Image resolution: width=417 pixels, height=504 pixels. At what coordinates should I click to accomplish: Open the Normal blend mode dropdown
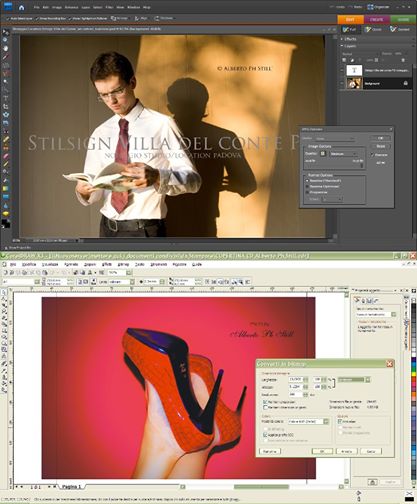(x=360, y=54)
